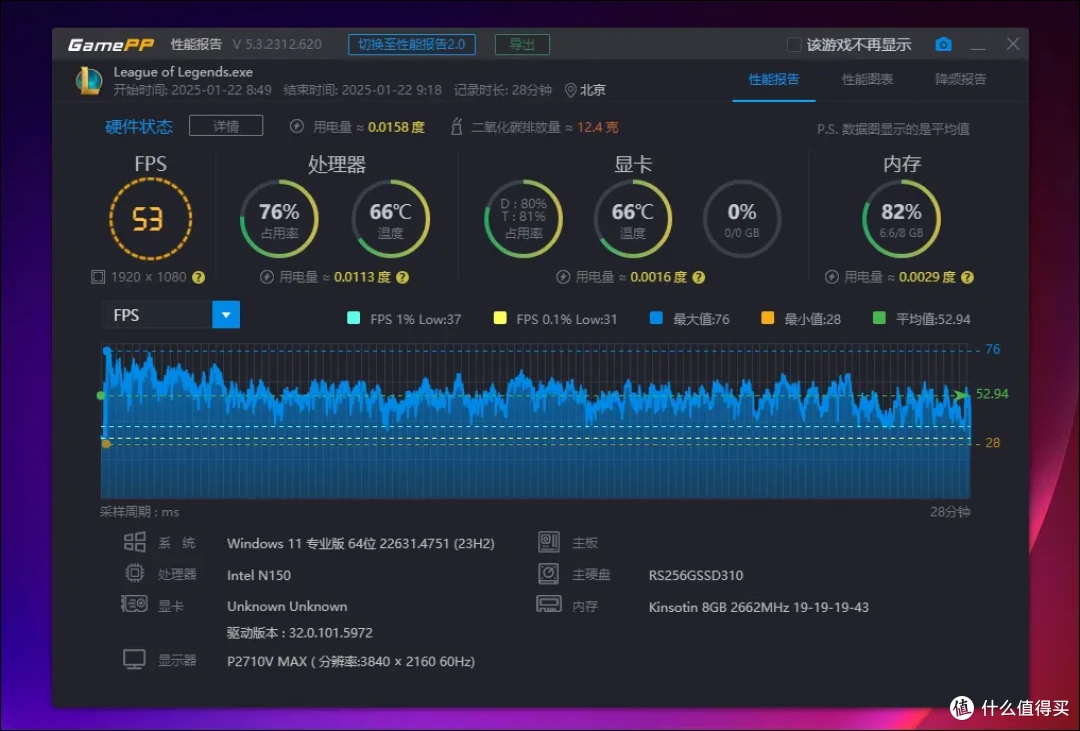Tick the 该游戏不再显示 checkbox
The height and width of the screenshot is (731, 1080).
[793, 45]
